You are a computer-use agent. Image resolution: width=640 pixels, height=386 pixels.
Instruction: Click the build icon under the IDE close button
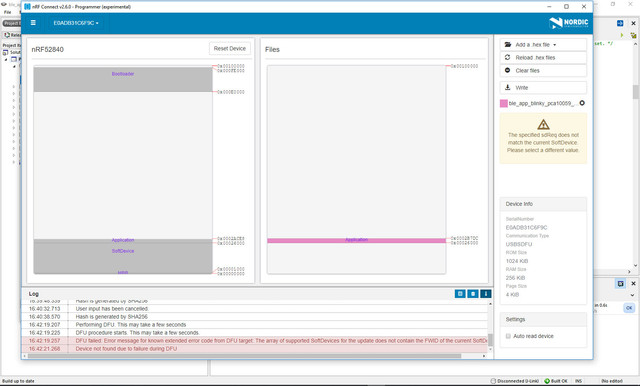pyautogui.click(x=633, y=35)
